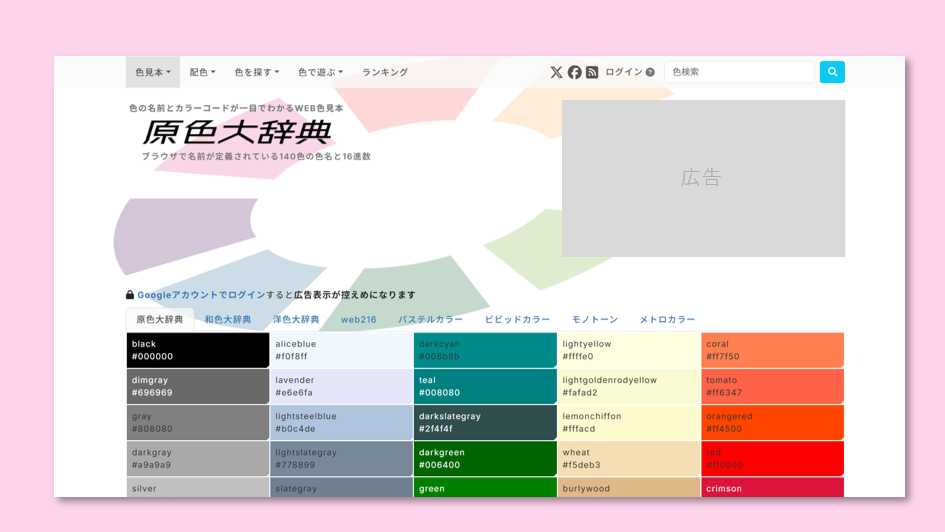
Task: Select the tomato #ff6347 swatch
Action: [x=773, y=386]
